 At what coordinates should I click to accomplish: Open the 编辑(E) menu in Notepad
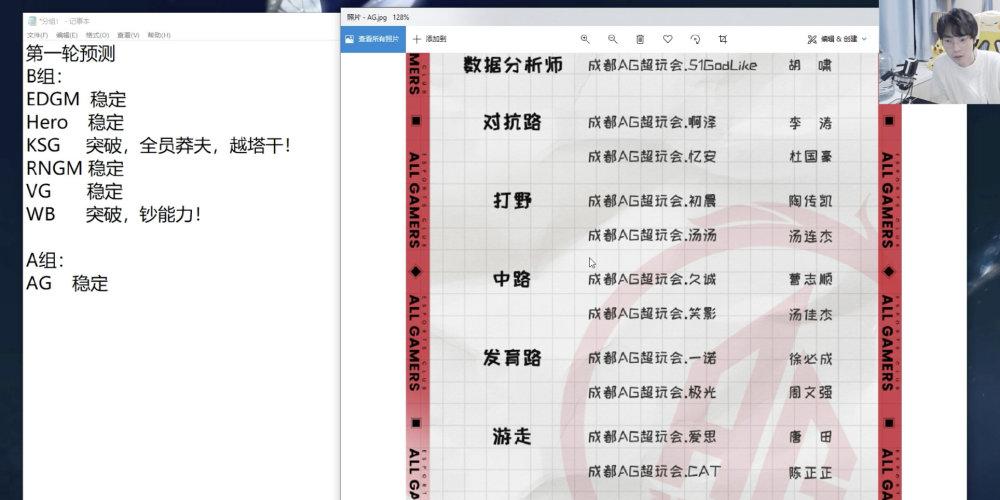66,35
